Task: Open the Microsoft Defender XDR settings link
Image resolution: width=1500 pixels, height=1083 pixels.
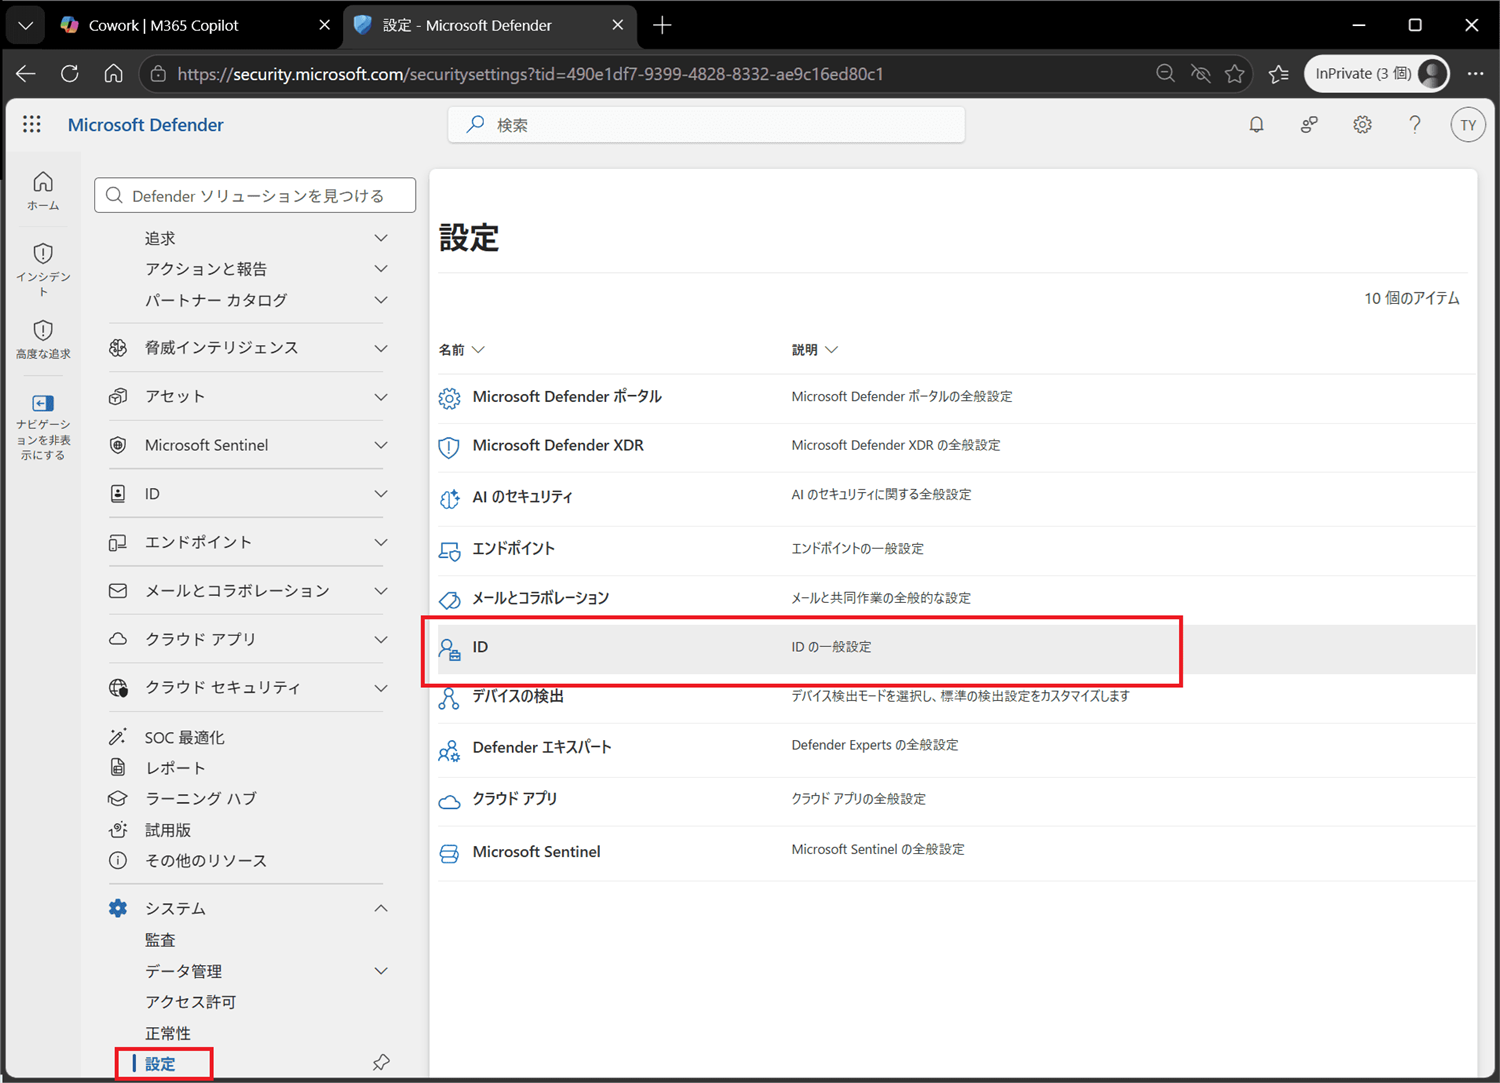Action: [x=558, y=446]
